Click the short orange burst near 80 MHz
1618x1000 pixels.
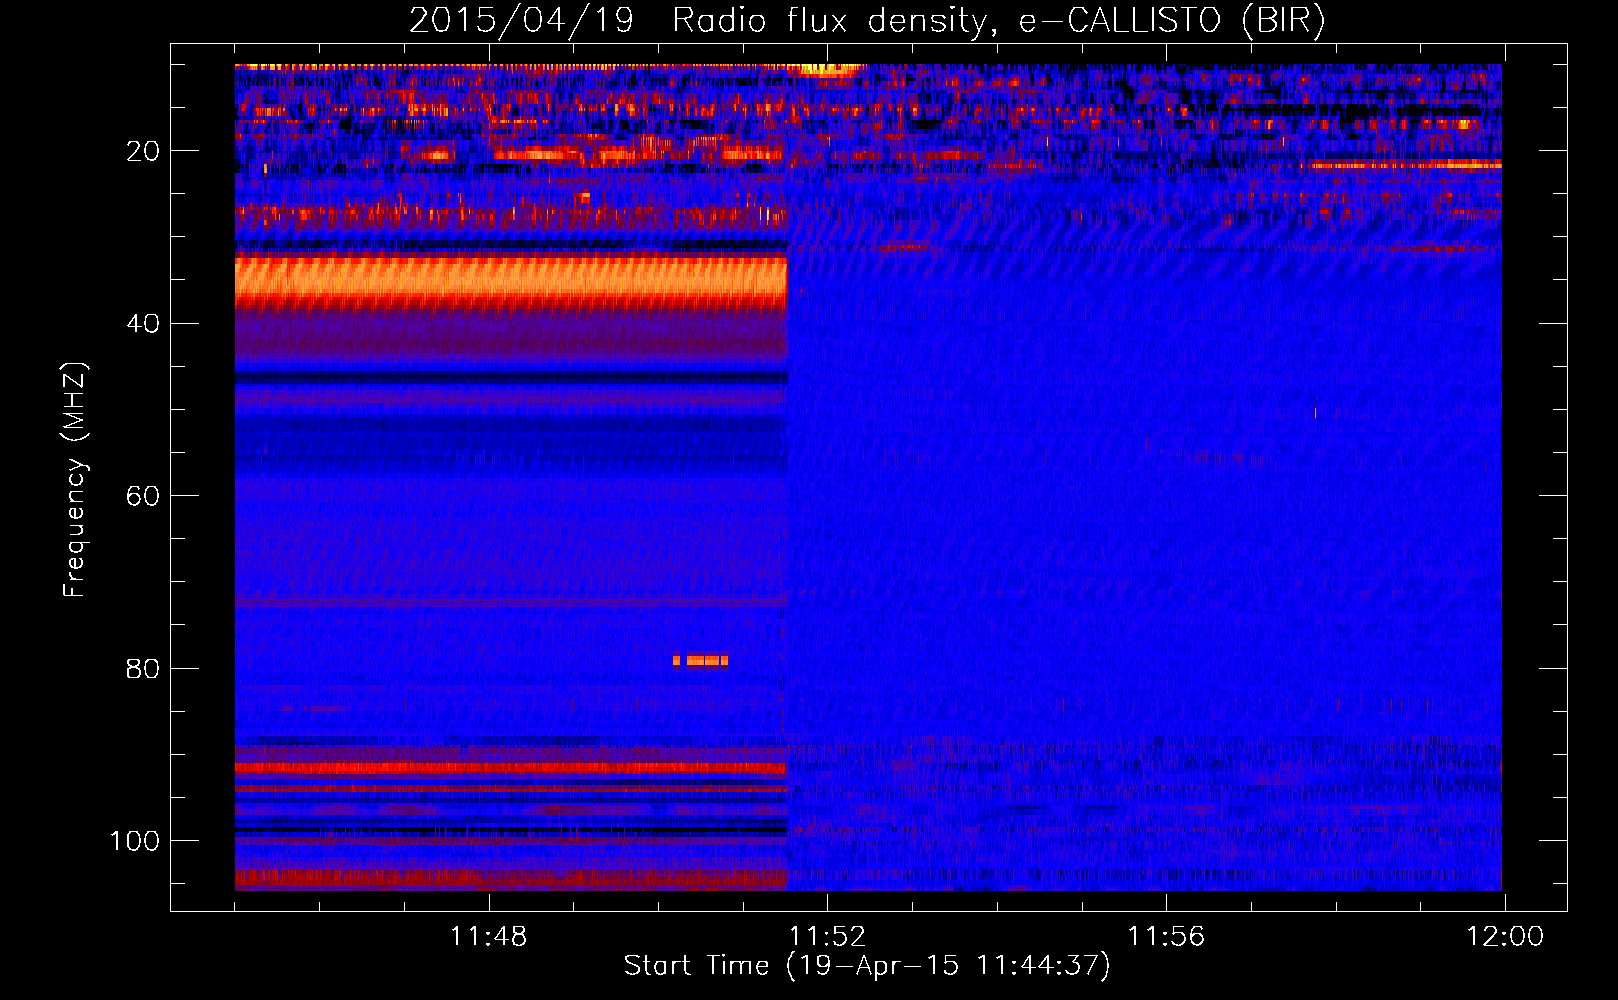pos(700,660)
